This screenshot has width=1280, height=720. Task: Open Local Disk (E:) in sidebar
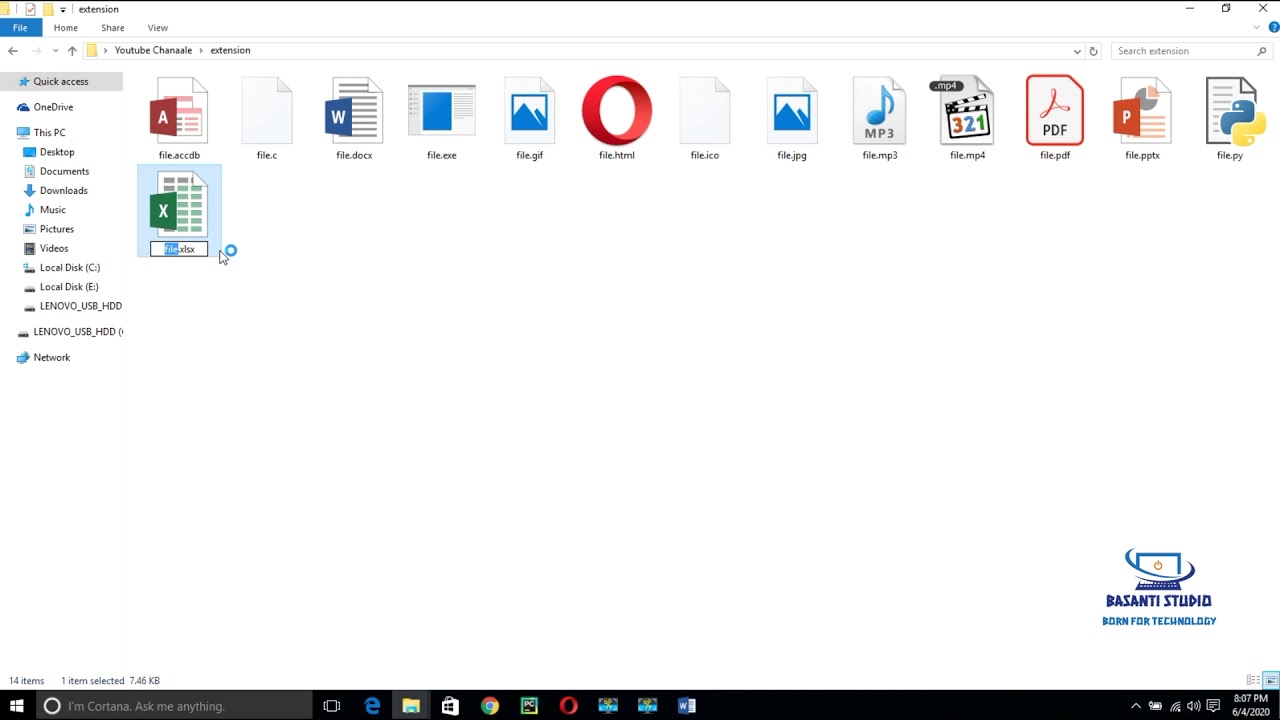(68, 287)
